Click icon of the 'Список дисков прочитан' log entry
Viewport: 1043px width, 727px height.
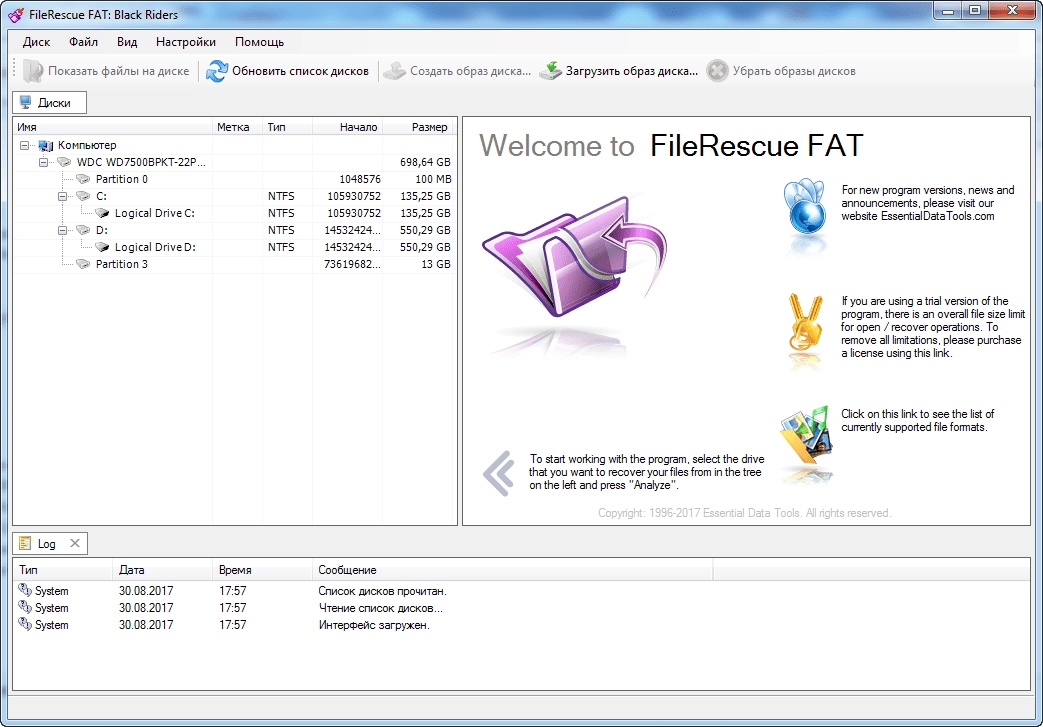click(25, 590)
